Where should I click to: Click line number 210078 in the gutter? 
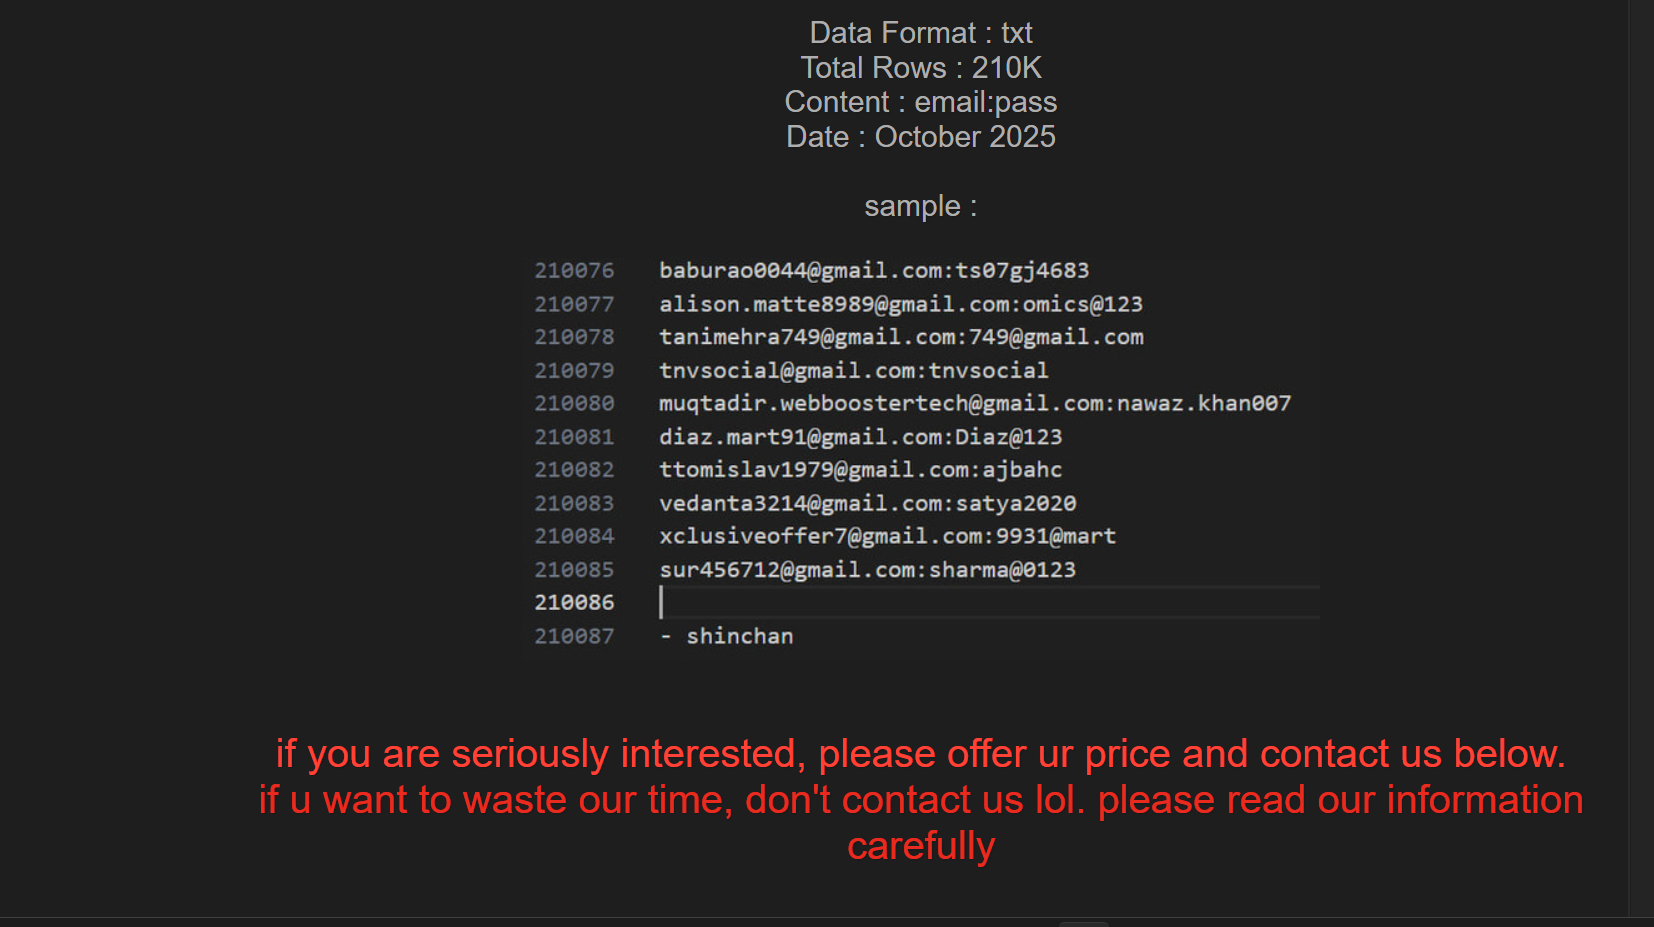(x=574, y=337)
